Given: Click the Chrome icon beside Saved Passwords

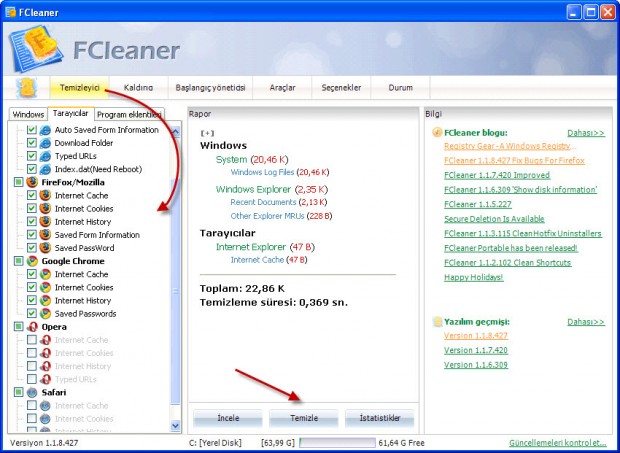Looking at the screenshot, I should click(x=45, y=313).
